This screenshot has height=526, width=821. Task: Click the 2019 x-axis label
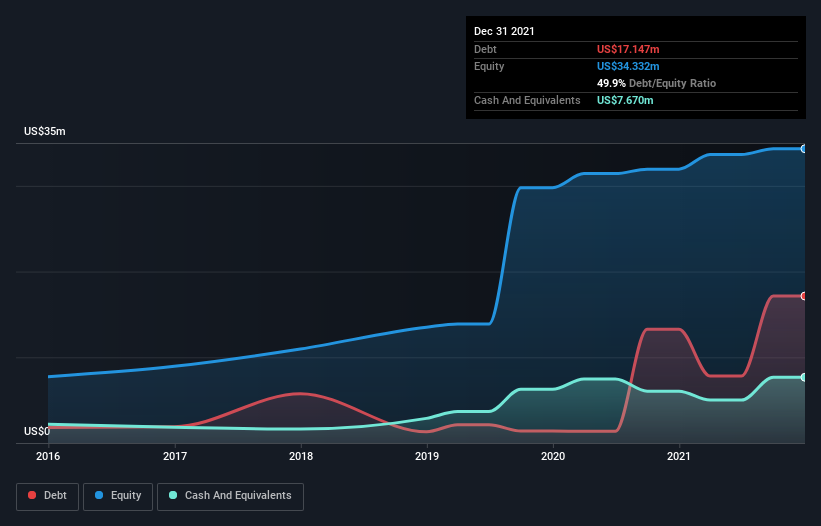[427, 456]
